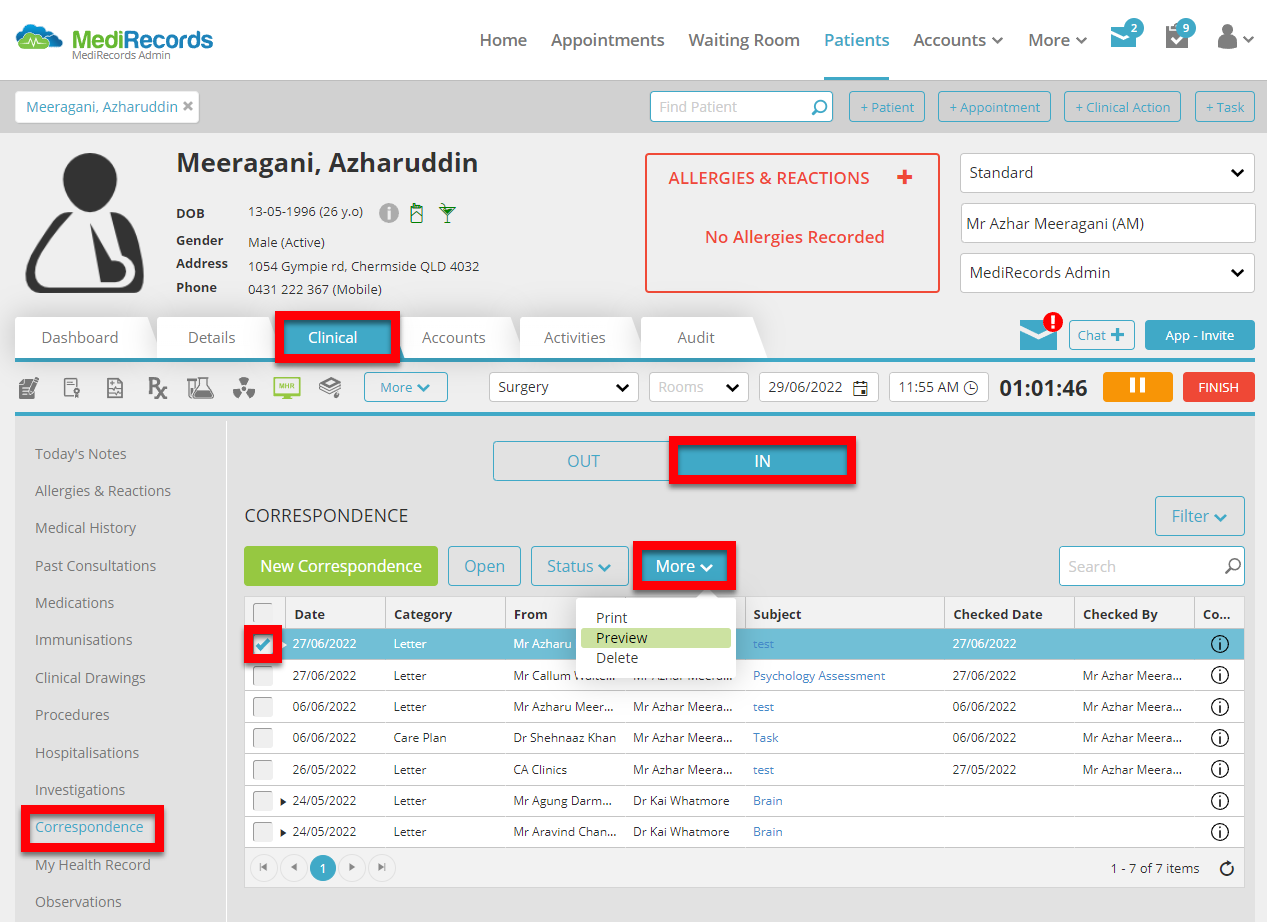Open the Rx prescription icon
This screenshot has height=922, width=1267.
[x=157, y=387]
